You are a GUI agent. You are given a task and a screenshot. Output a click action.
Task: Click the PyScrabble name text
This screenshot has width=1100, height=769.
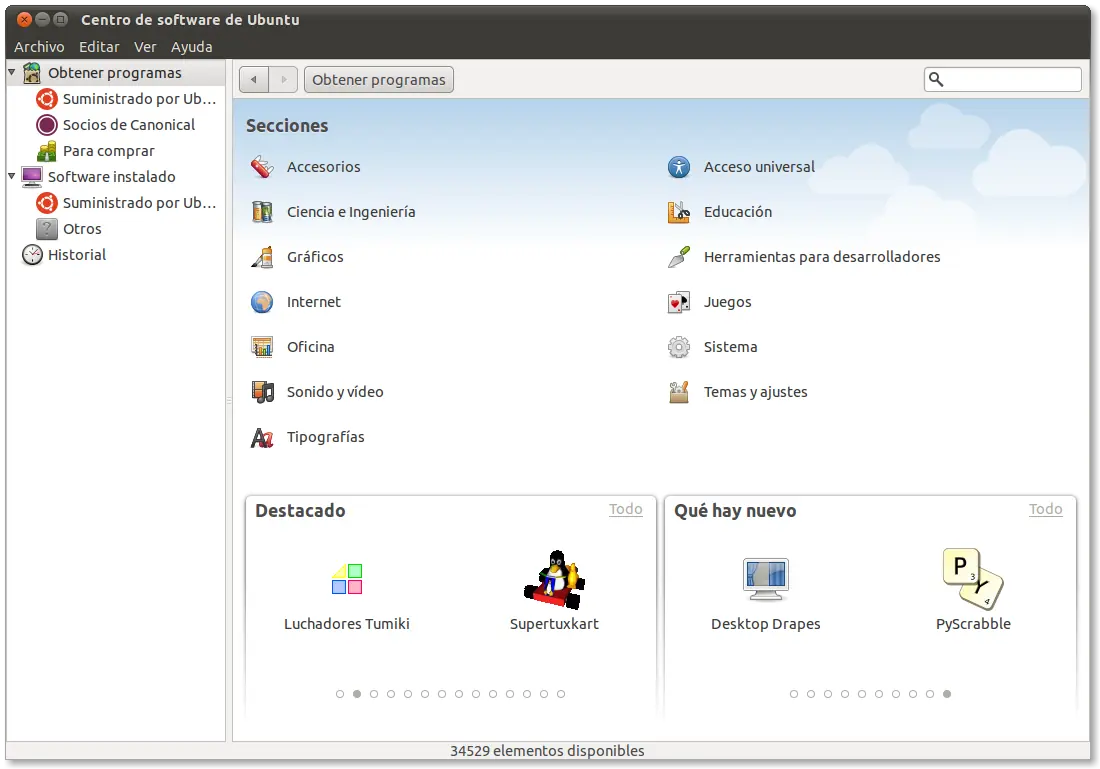coord(973,624)
